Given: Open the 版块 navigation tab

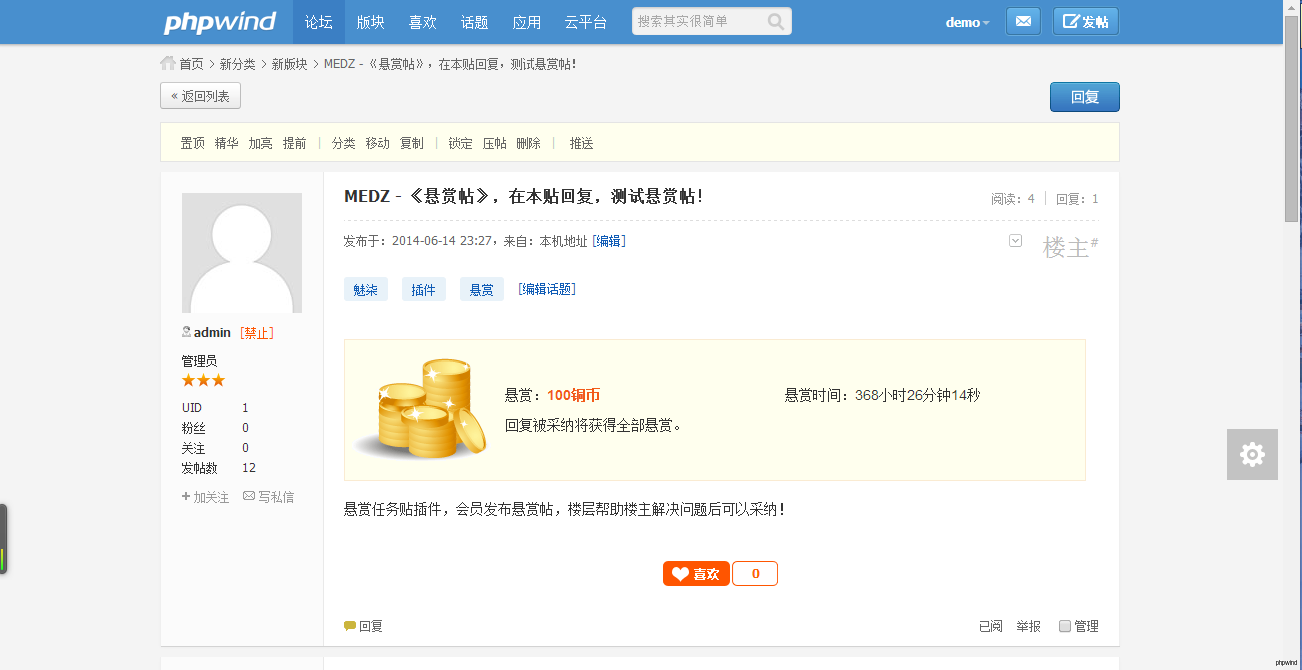Looking at the screenshot, I should [370, 22].
